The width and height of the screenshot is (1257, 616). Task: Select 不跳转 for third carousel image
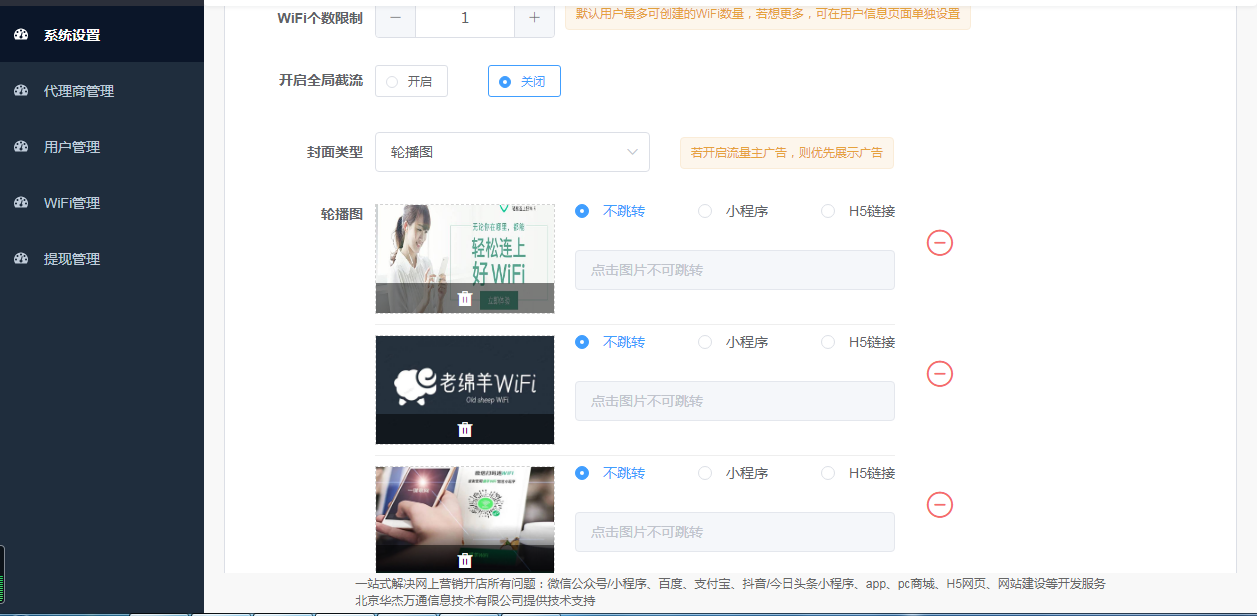610,473
